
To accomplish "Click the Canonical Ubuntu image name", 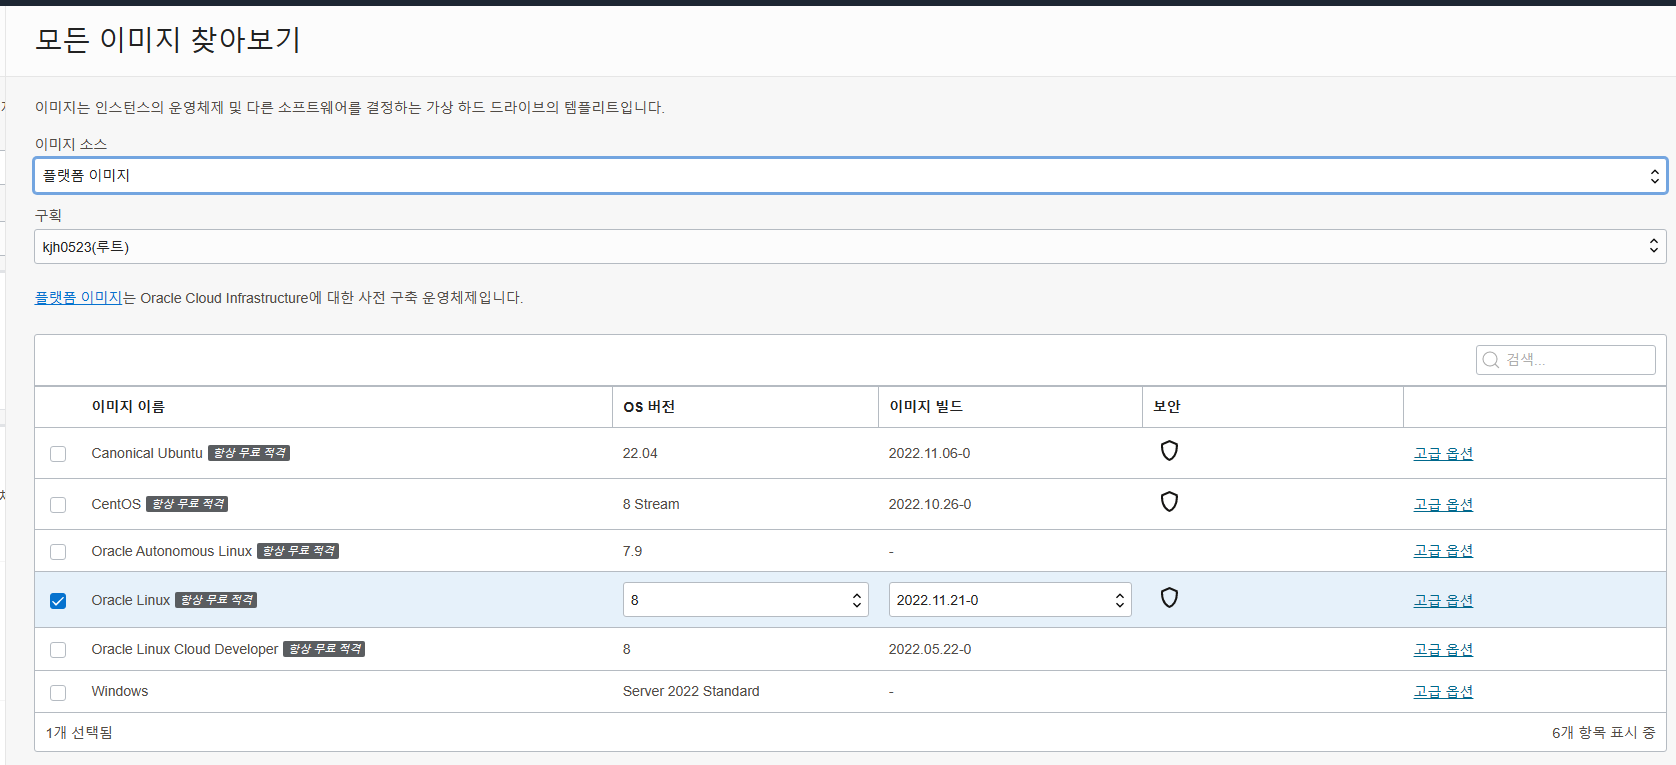I will coord(147,453).
